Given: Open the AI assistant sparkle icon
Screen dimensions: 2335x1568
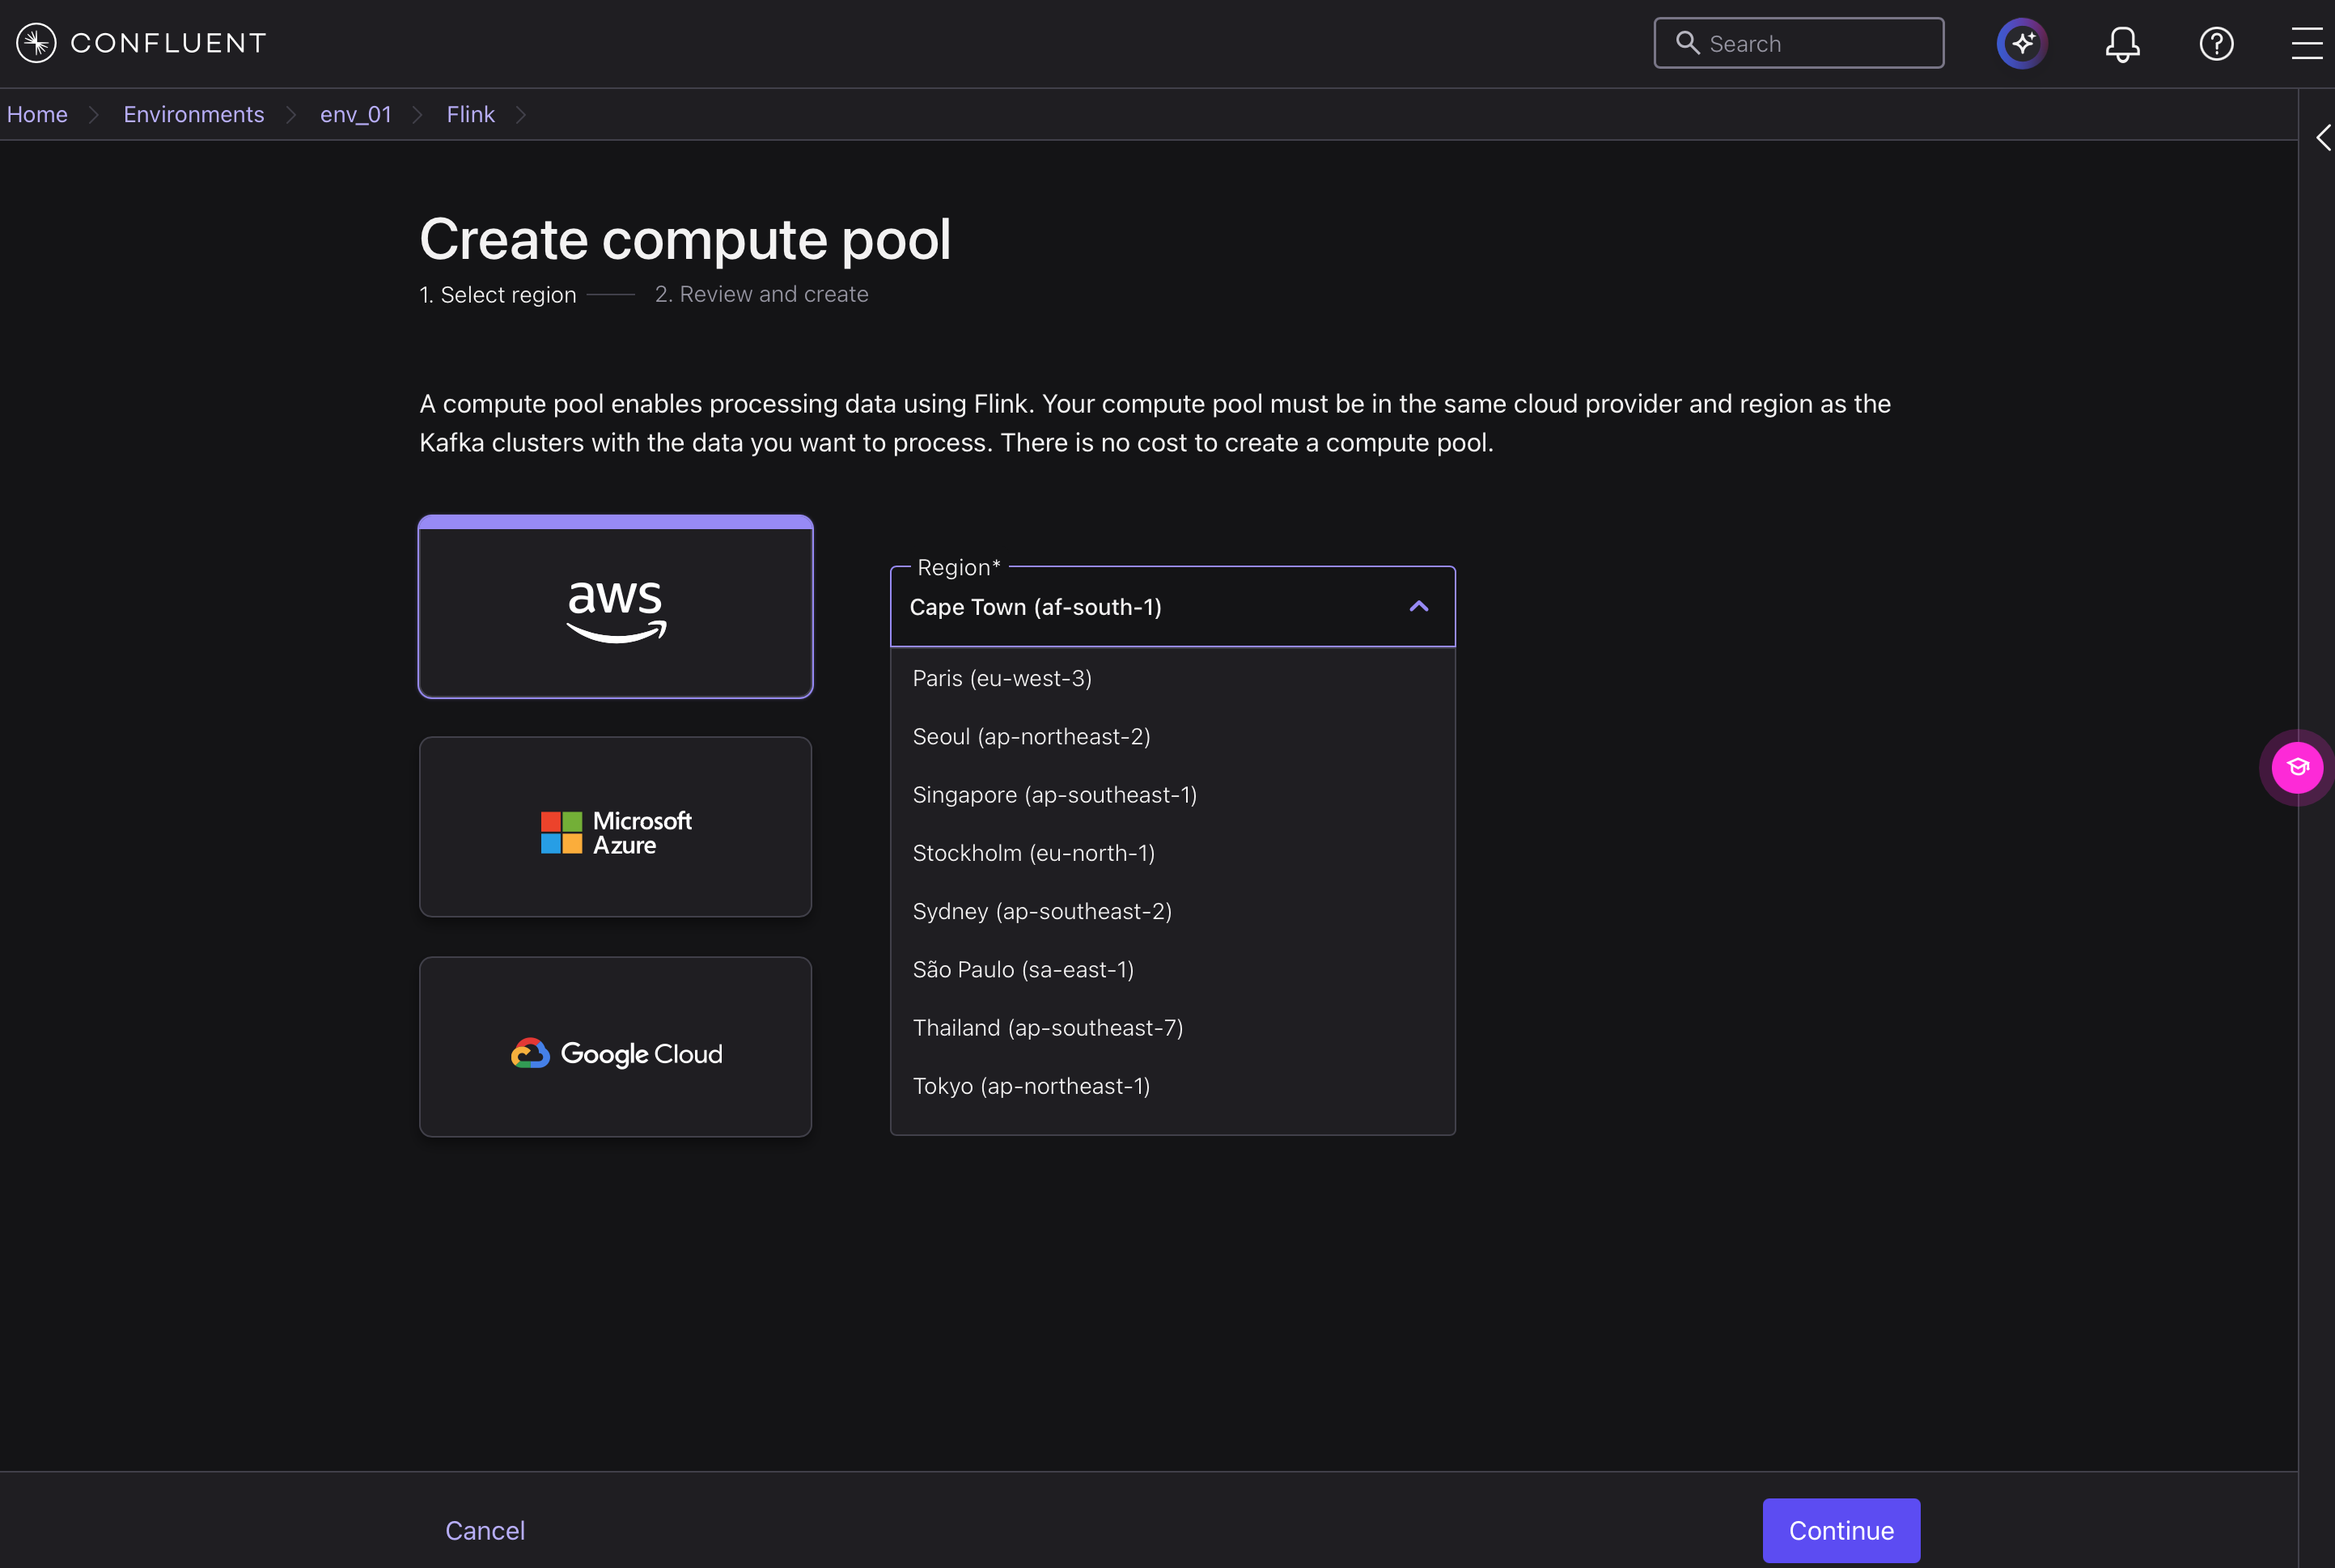Looking at the screenshot, I should tap(2022, 43).
